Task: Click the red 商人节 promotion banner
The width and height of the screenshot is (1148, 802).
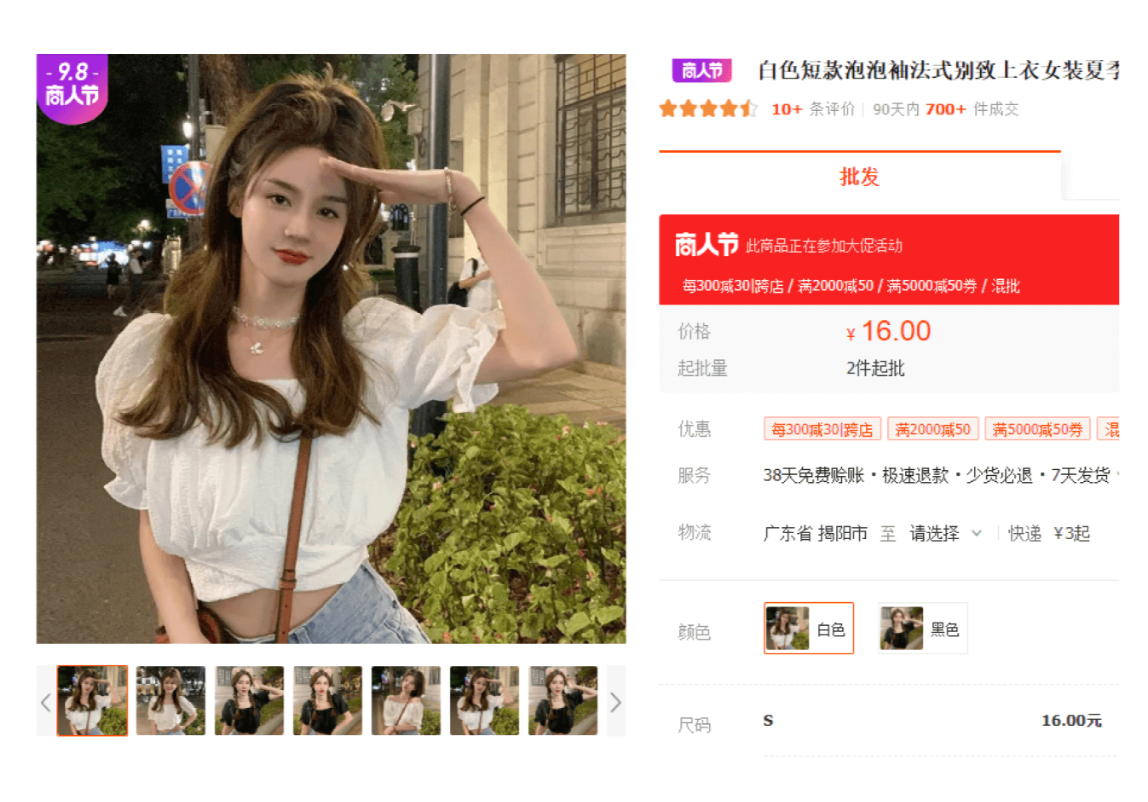Action: pos(889,259)
